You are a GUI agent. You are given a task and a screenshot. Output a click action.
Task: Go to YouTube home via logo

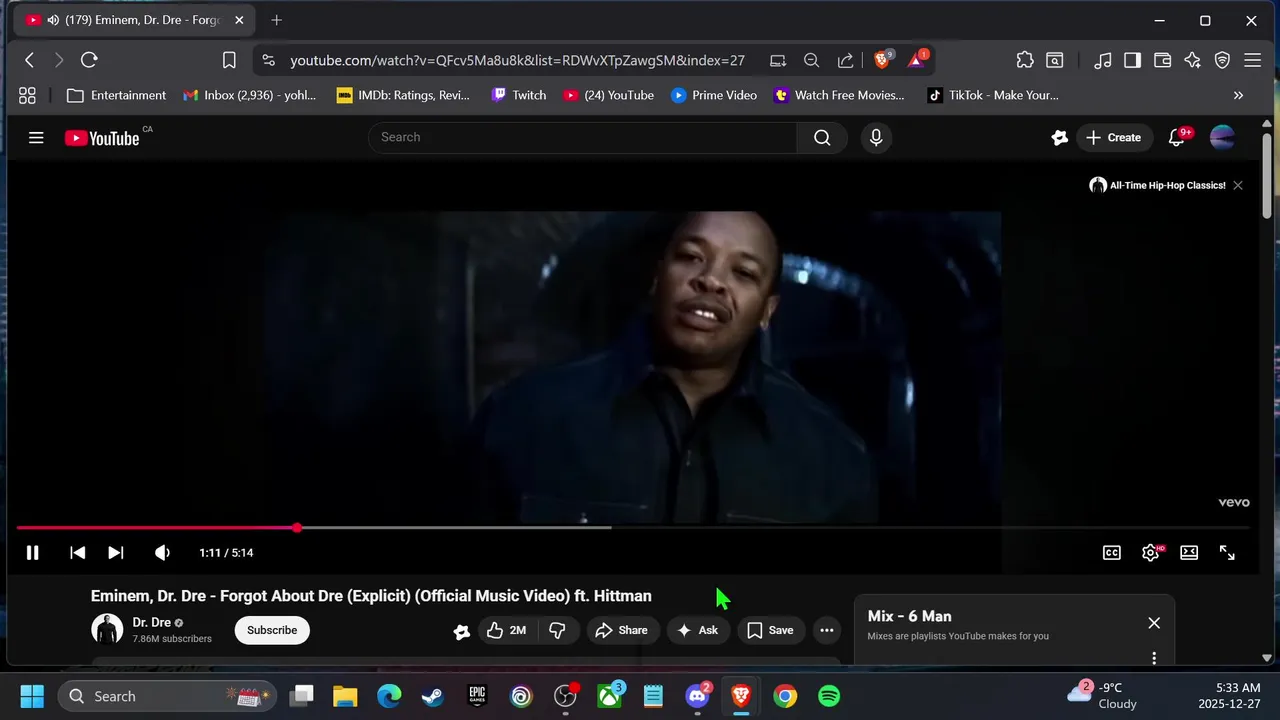(102, 138)
